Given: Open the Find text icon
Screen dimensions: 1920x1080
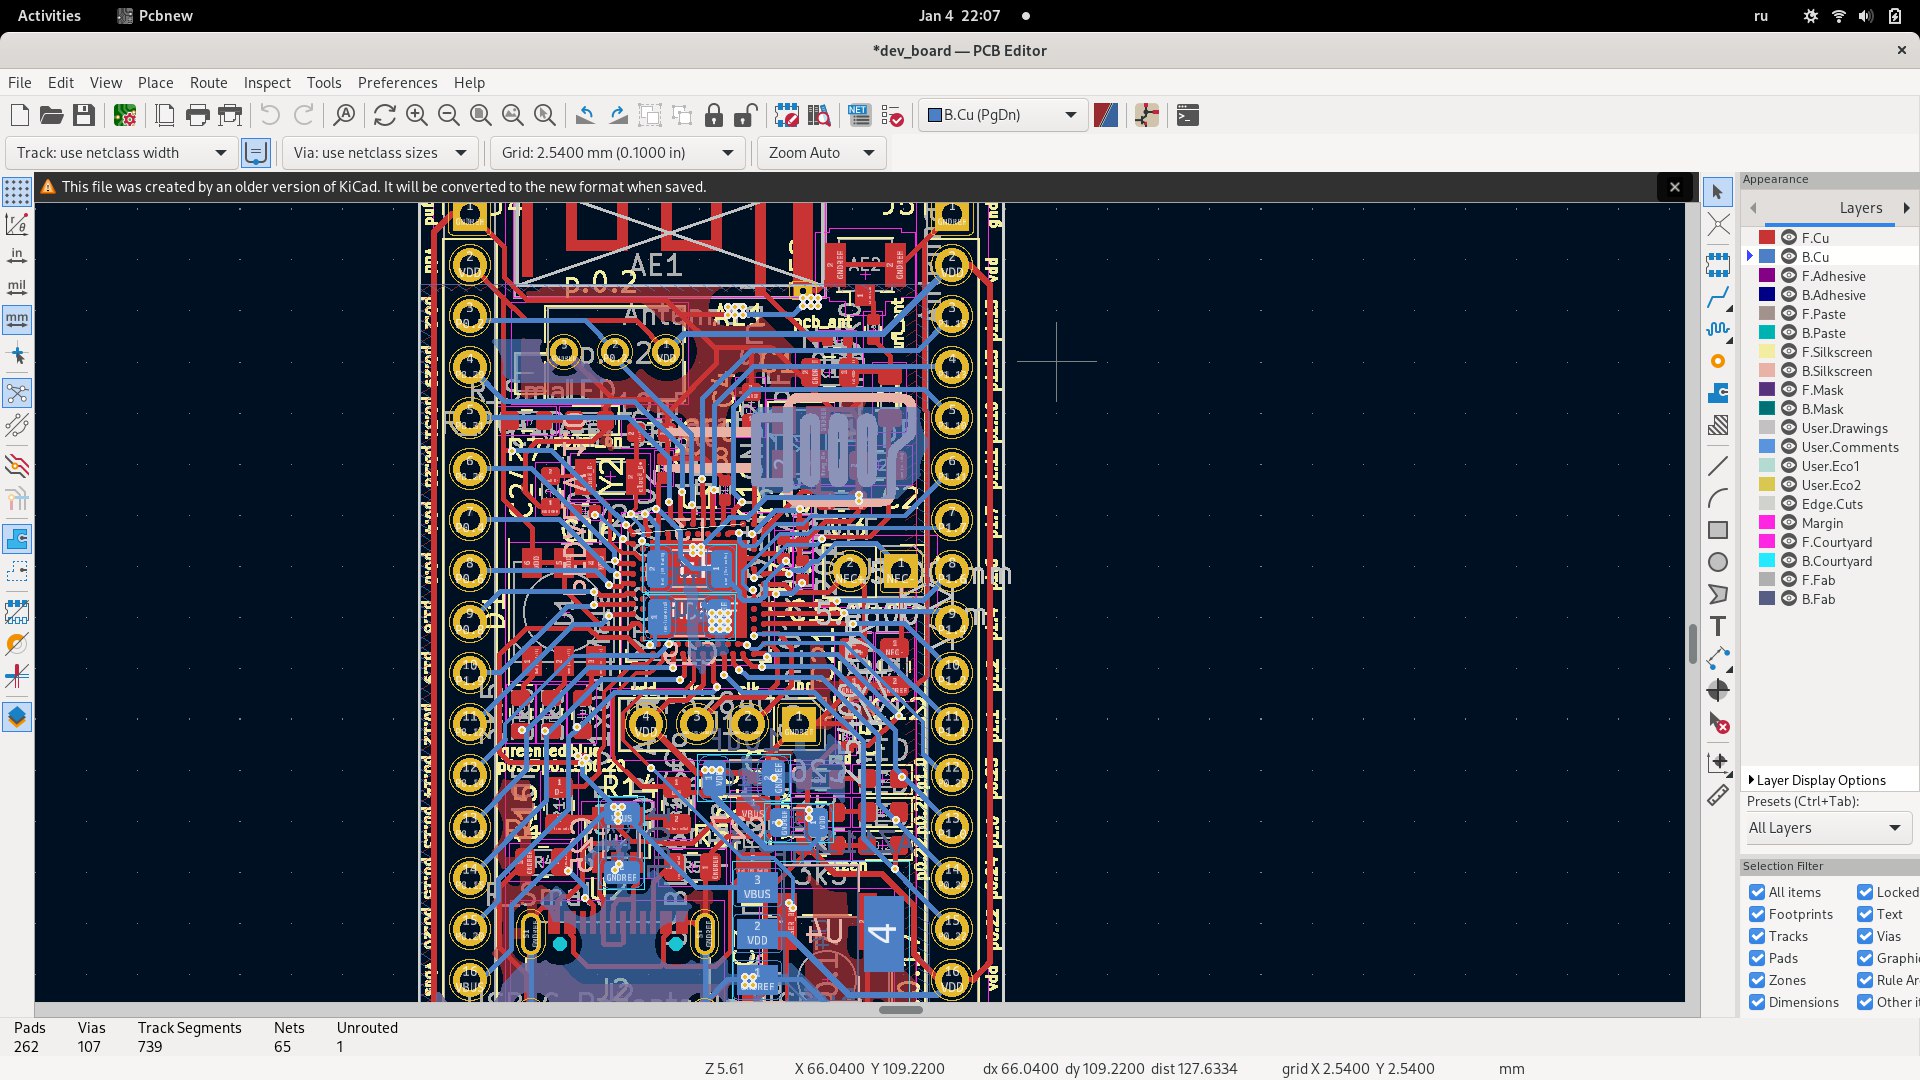Looking at the screenshot, I should [344, 116].
